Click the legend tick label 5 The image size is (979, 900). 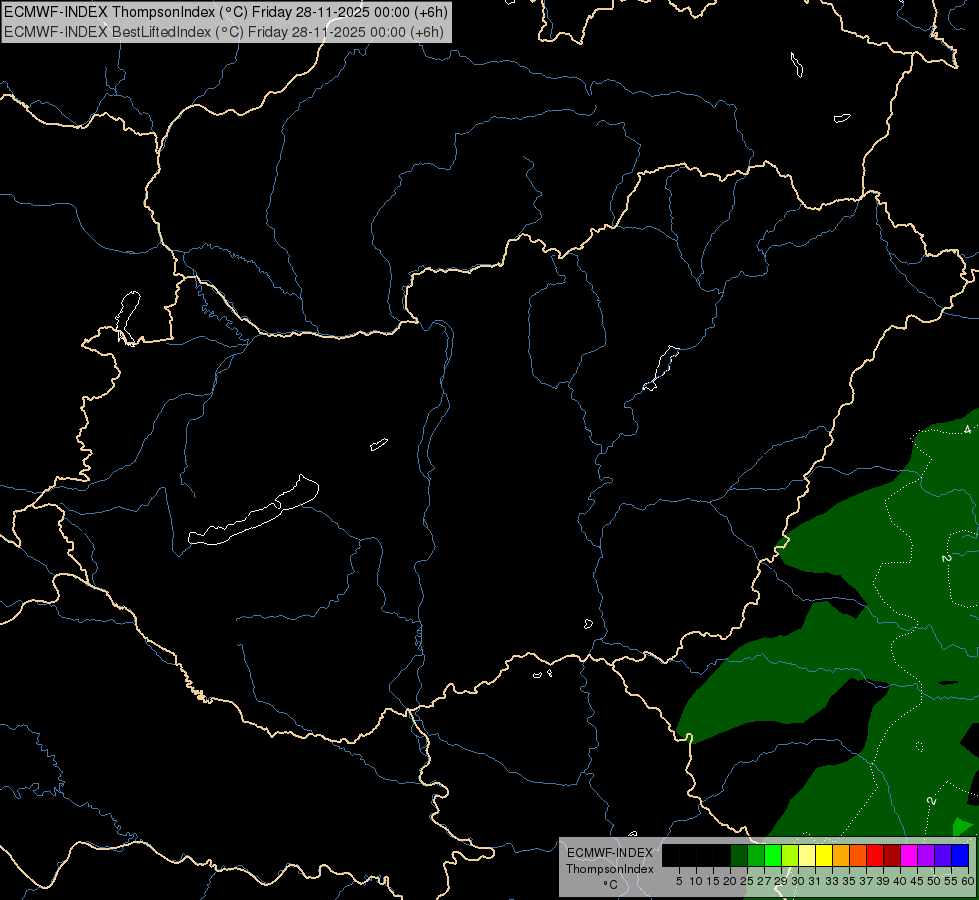(x=679, y=881)
